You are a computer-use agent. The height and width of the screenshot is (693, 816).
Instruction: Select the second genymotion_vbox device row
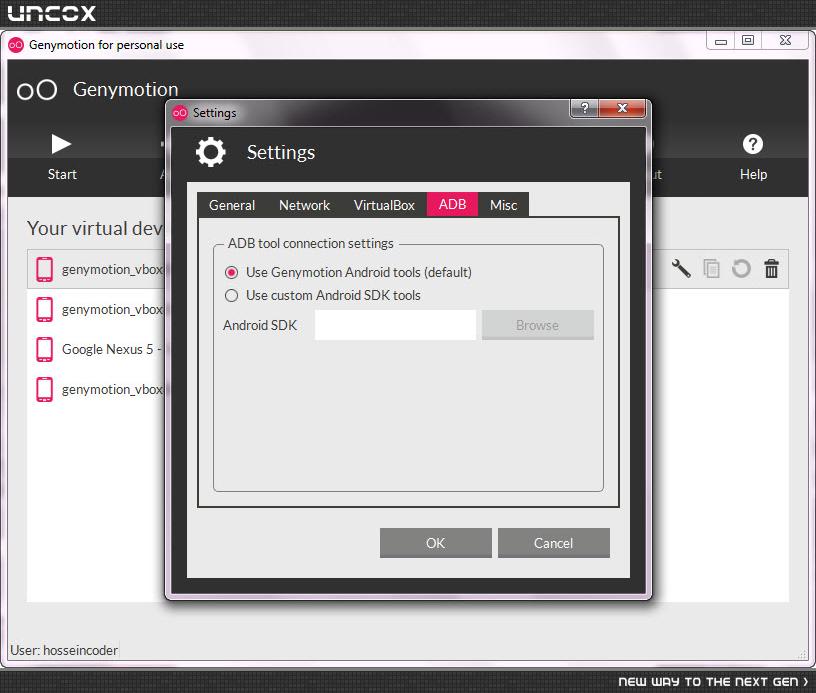tap(96, 309)
